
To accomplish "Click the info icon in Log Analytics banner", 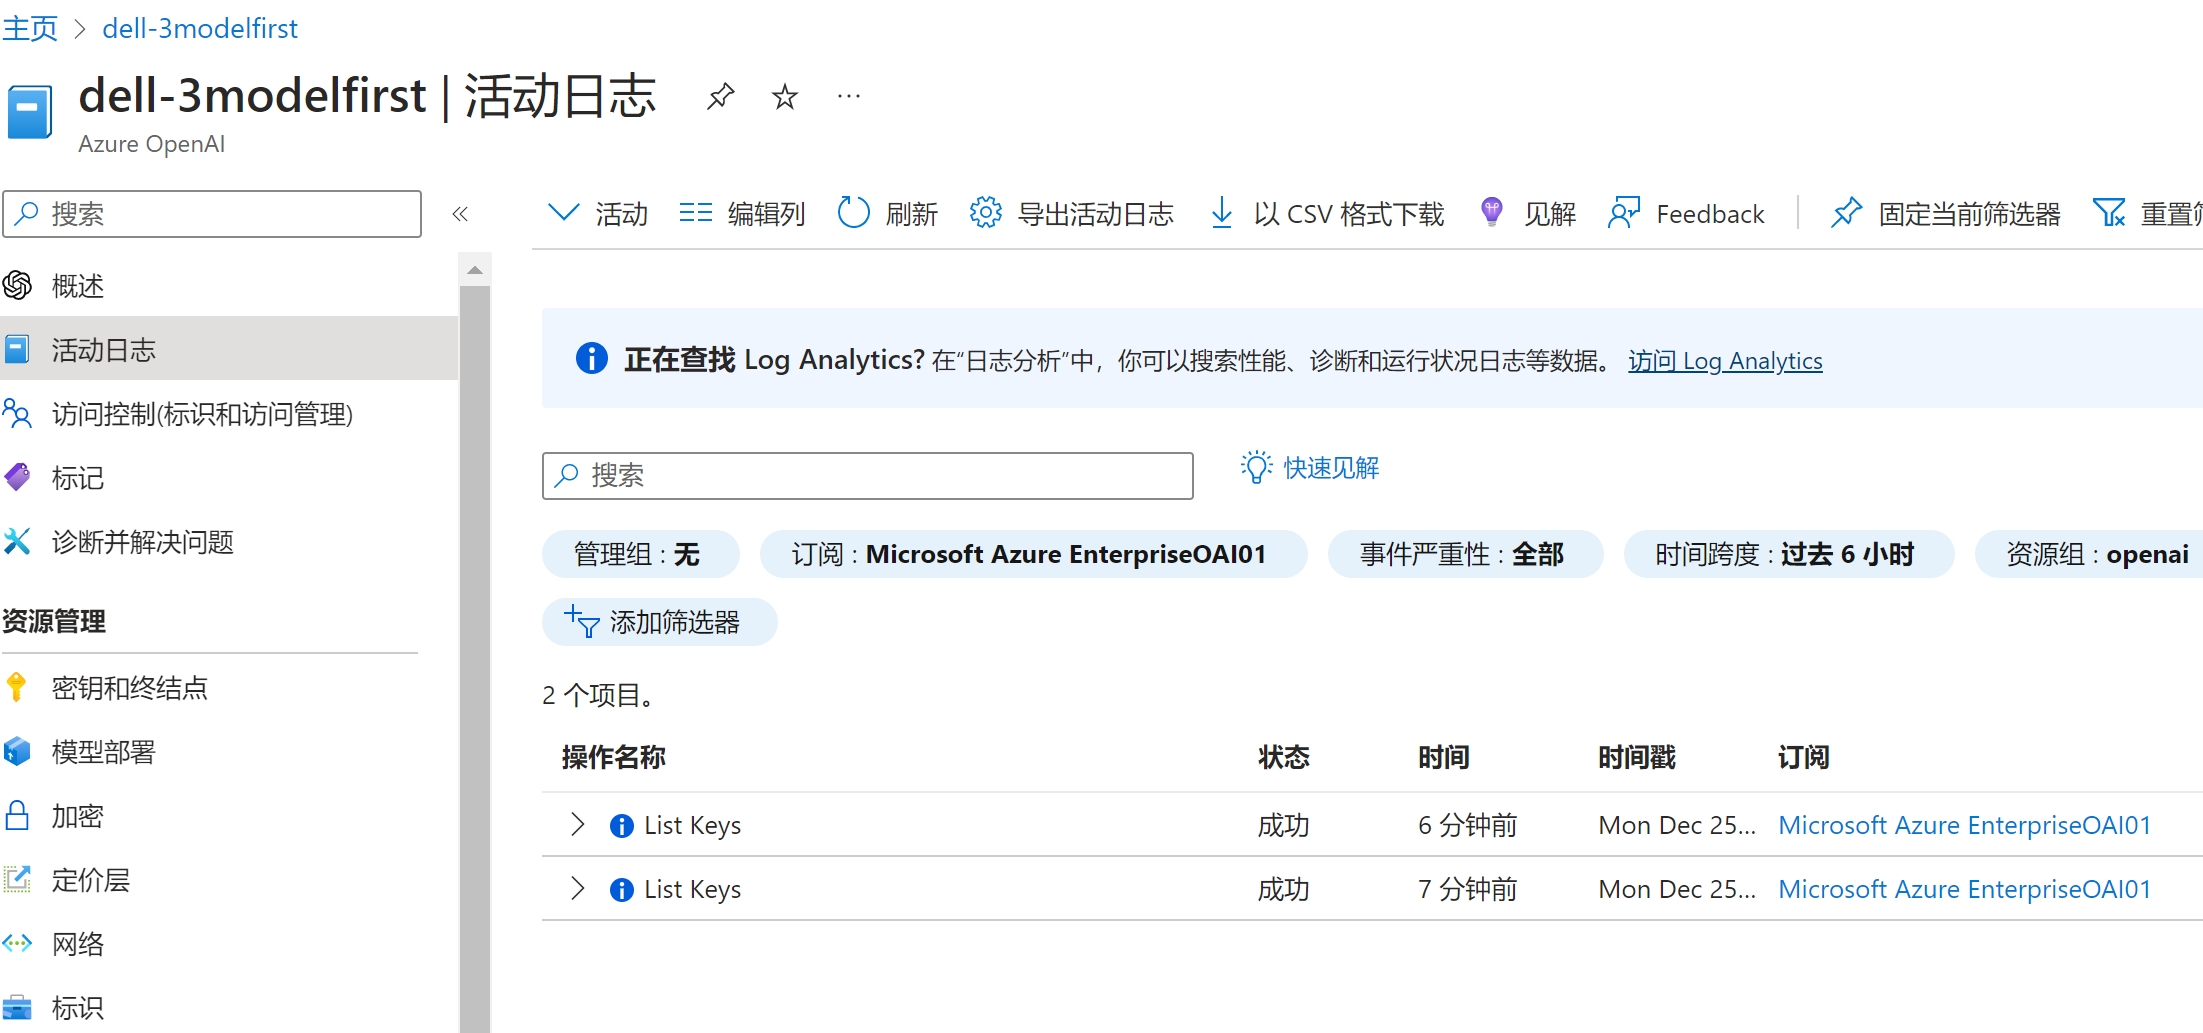I will point(591,358).
